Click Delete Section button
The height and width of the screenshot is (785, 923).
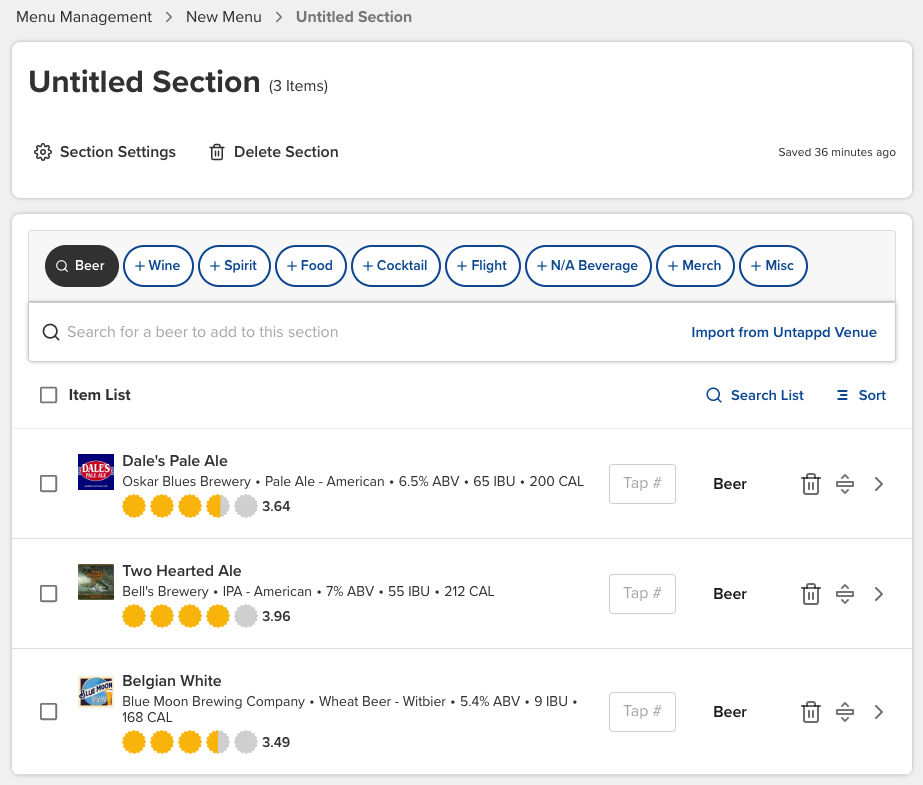point(274,152)
